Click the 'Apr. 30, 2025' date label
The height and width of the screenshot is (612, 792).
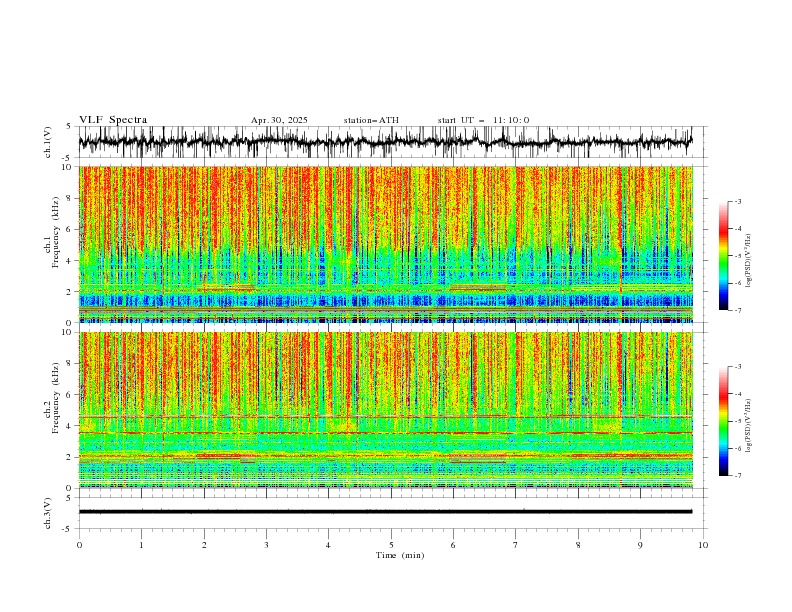pos(279,120)
